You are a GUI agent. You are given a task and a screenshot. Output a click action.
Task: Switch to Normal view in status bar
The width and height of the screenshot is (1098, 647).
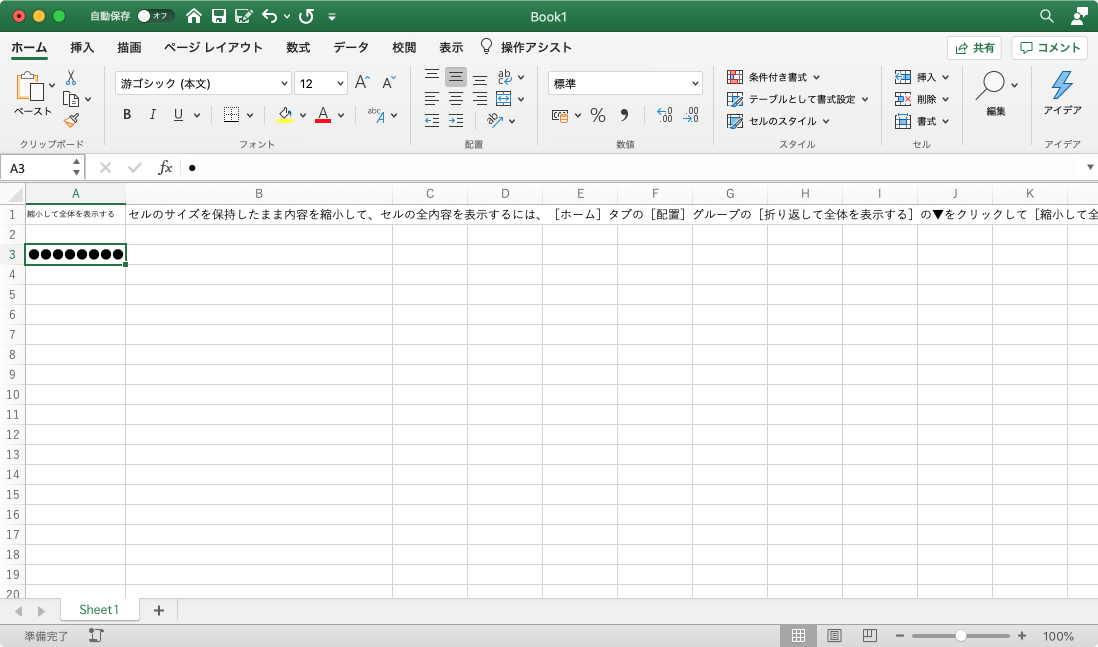pyautogui.click(x=798, y=635)
